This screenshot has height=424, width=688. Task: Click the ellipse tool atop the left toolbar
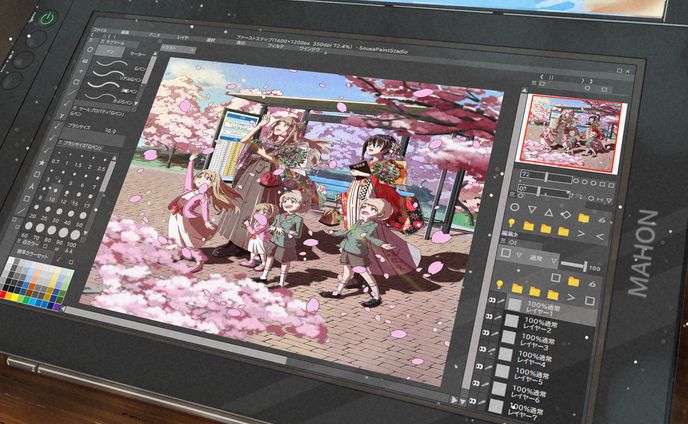tap(90, 50)
